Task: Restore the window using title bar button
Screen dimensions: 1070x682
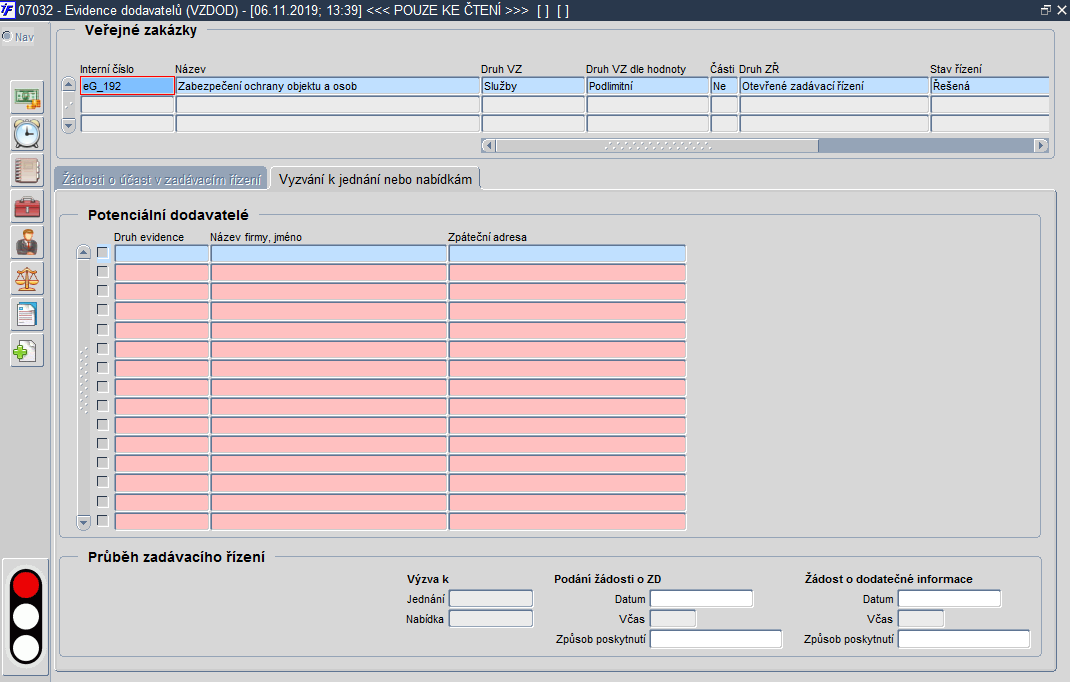Action: tap(1045, 10)
